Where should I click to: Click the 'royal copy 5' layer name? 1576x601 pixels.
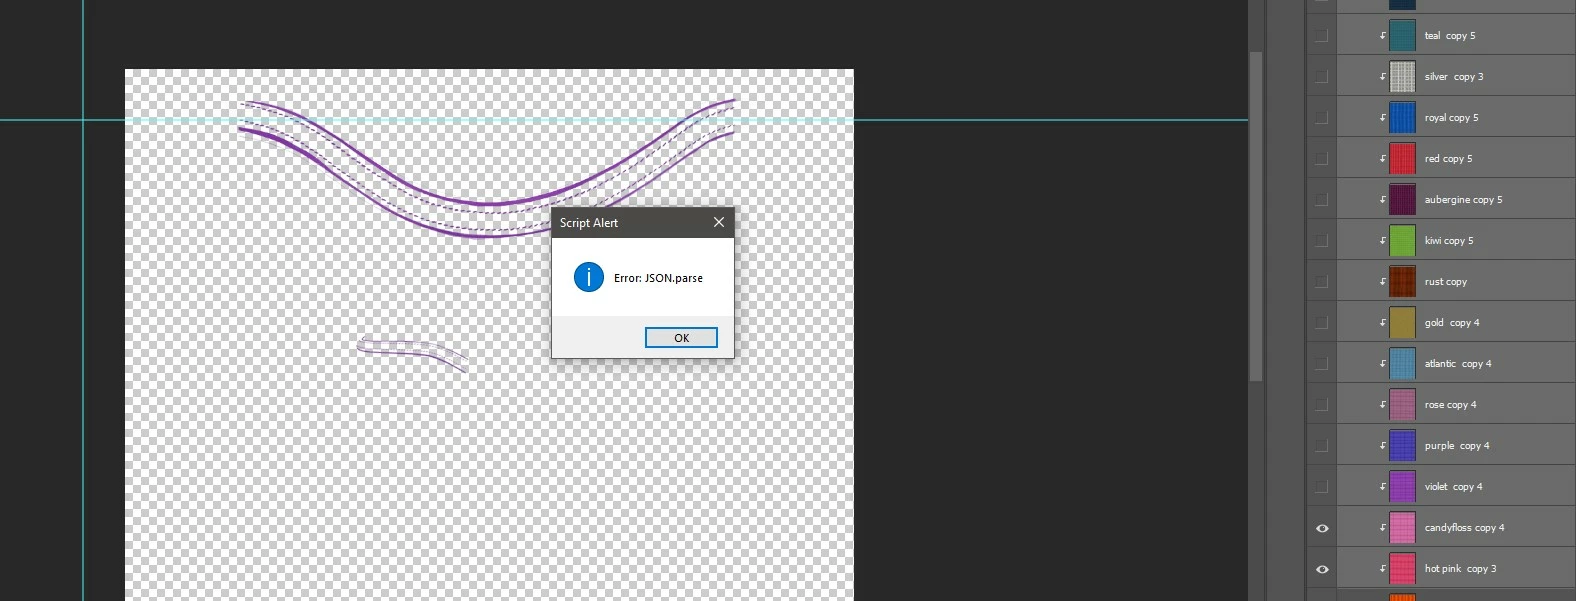pyautogui.click(x=1451, y=118)
